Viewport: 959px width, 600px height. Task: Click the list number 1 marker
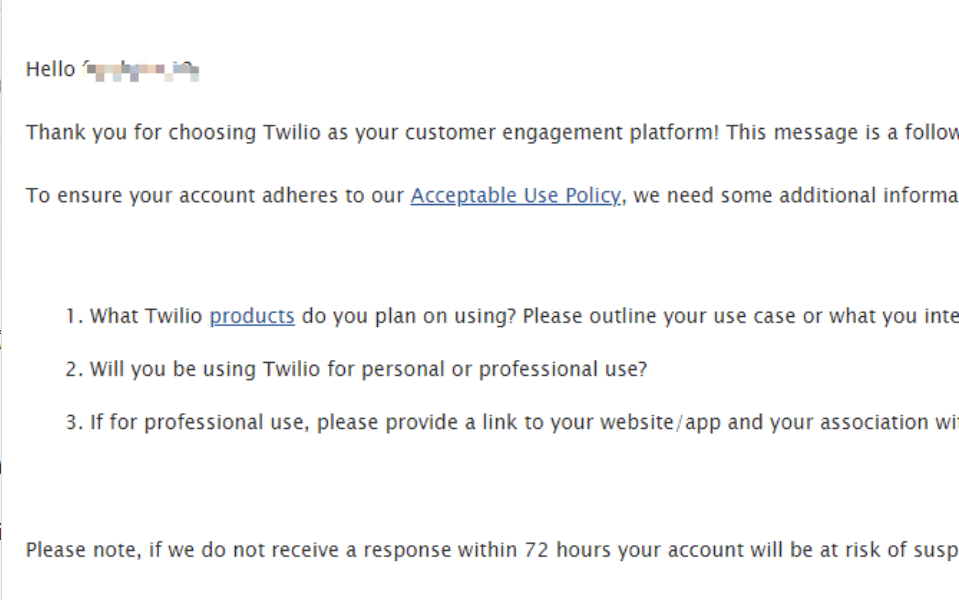point(72,317)
